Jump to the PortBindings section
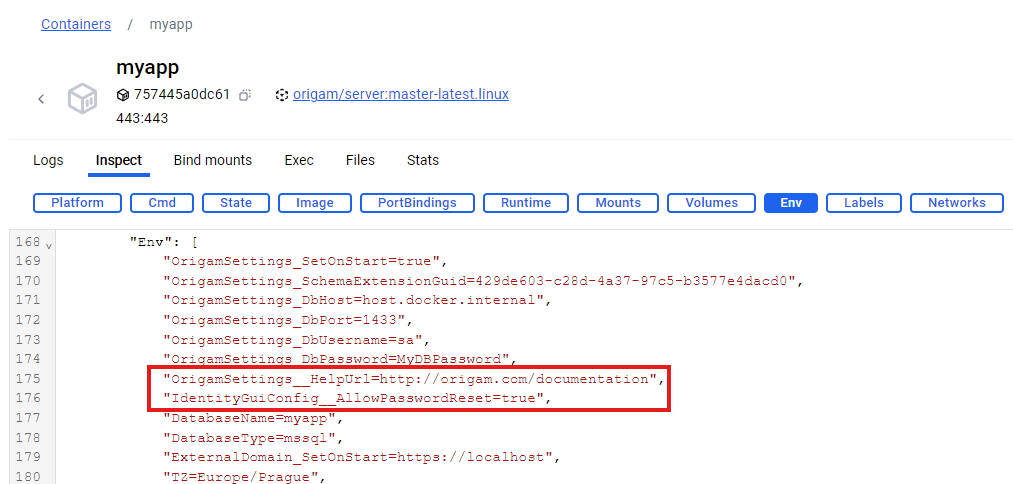The image size is (1013, 484). (417, 203)
